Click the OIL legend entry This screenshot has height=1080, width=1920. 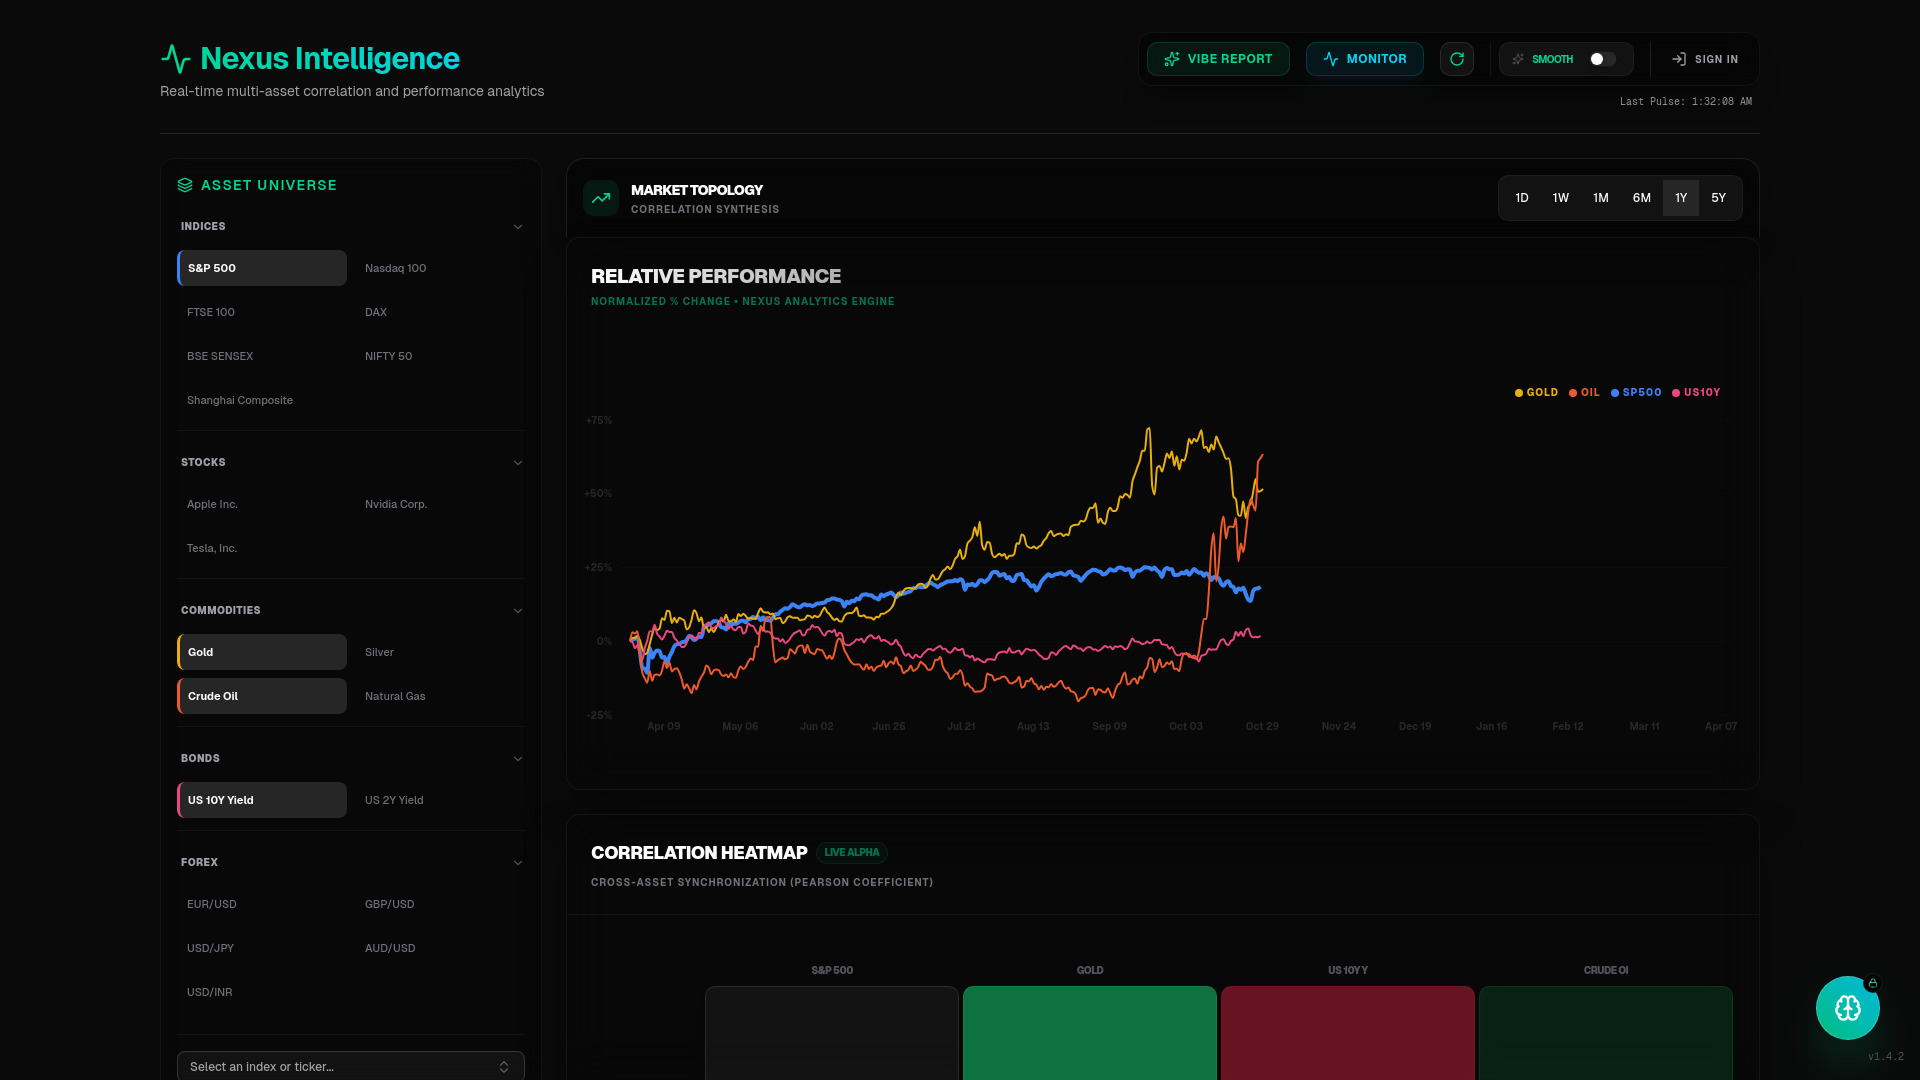(x=1585, y=393)
